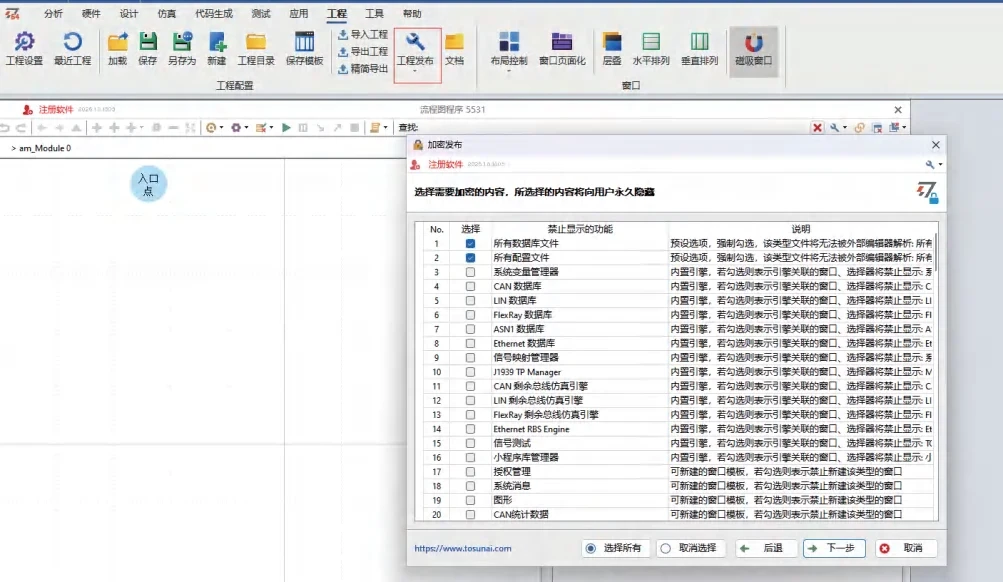Click the orange link icon in flowchart toolbar

860,128
